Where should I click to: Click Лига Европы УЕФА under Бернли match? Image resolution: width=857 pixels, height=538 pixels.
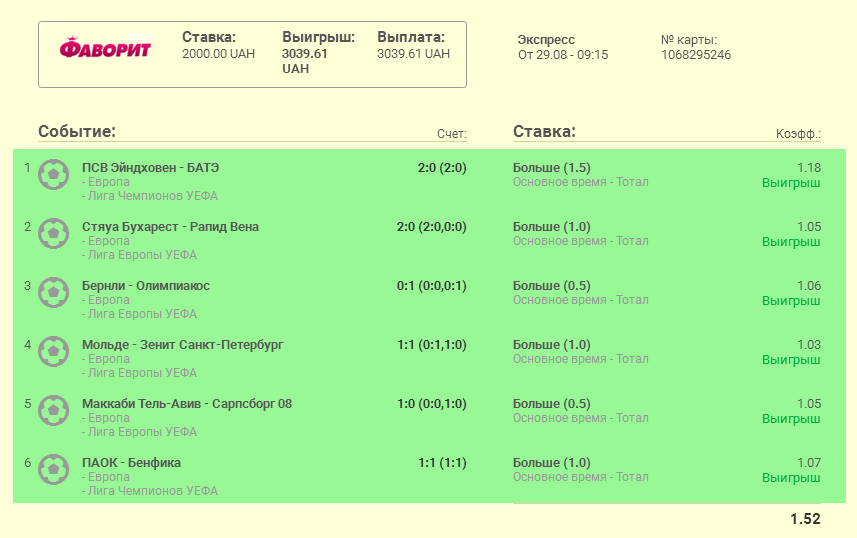click(x=139, y=314)
